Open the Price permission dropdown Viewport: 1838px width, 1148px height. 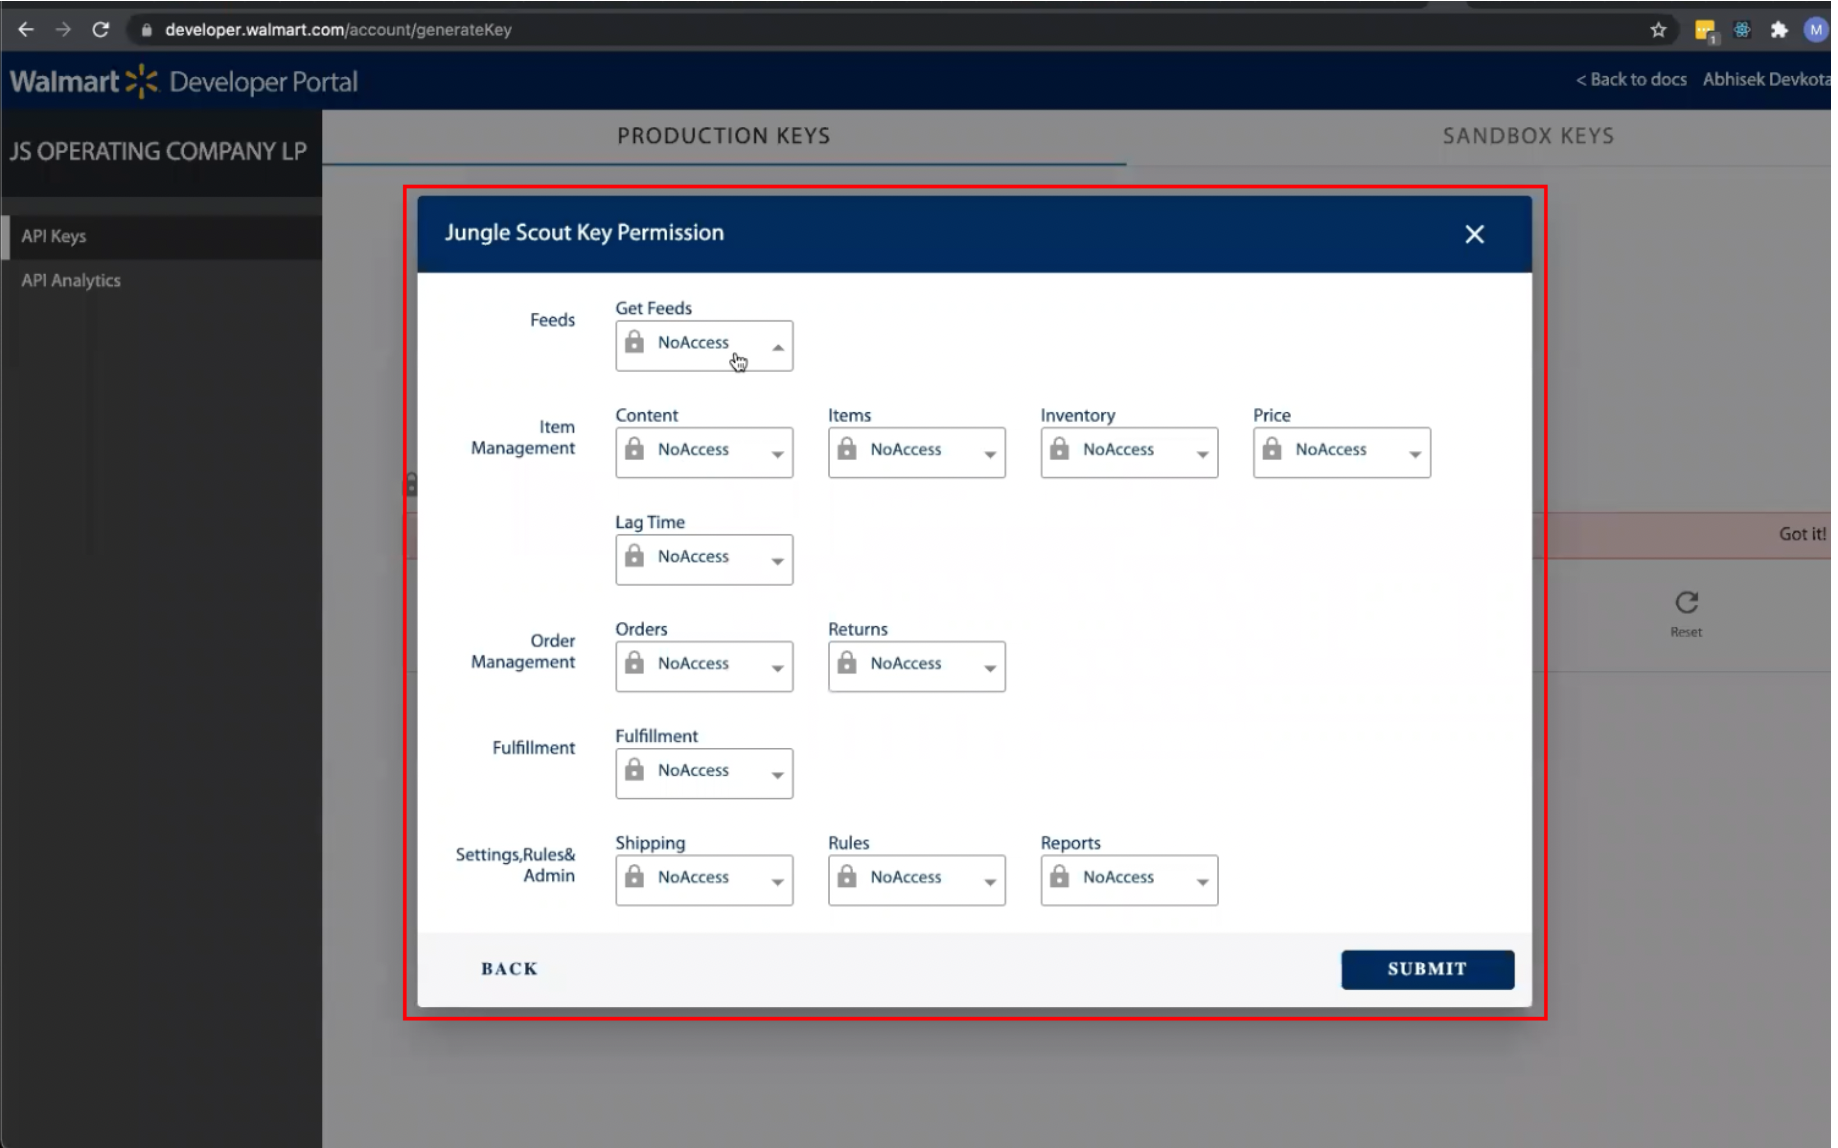coord(1342,453)
